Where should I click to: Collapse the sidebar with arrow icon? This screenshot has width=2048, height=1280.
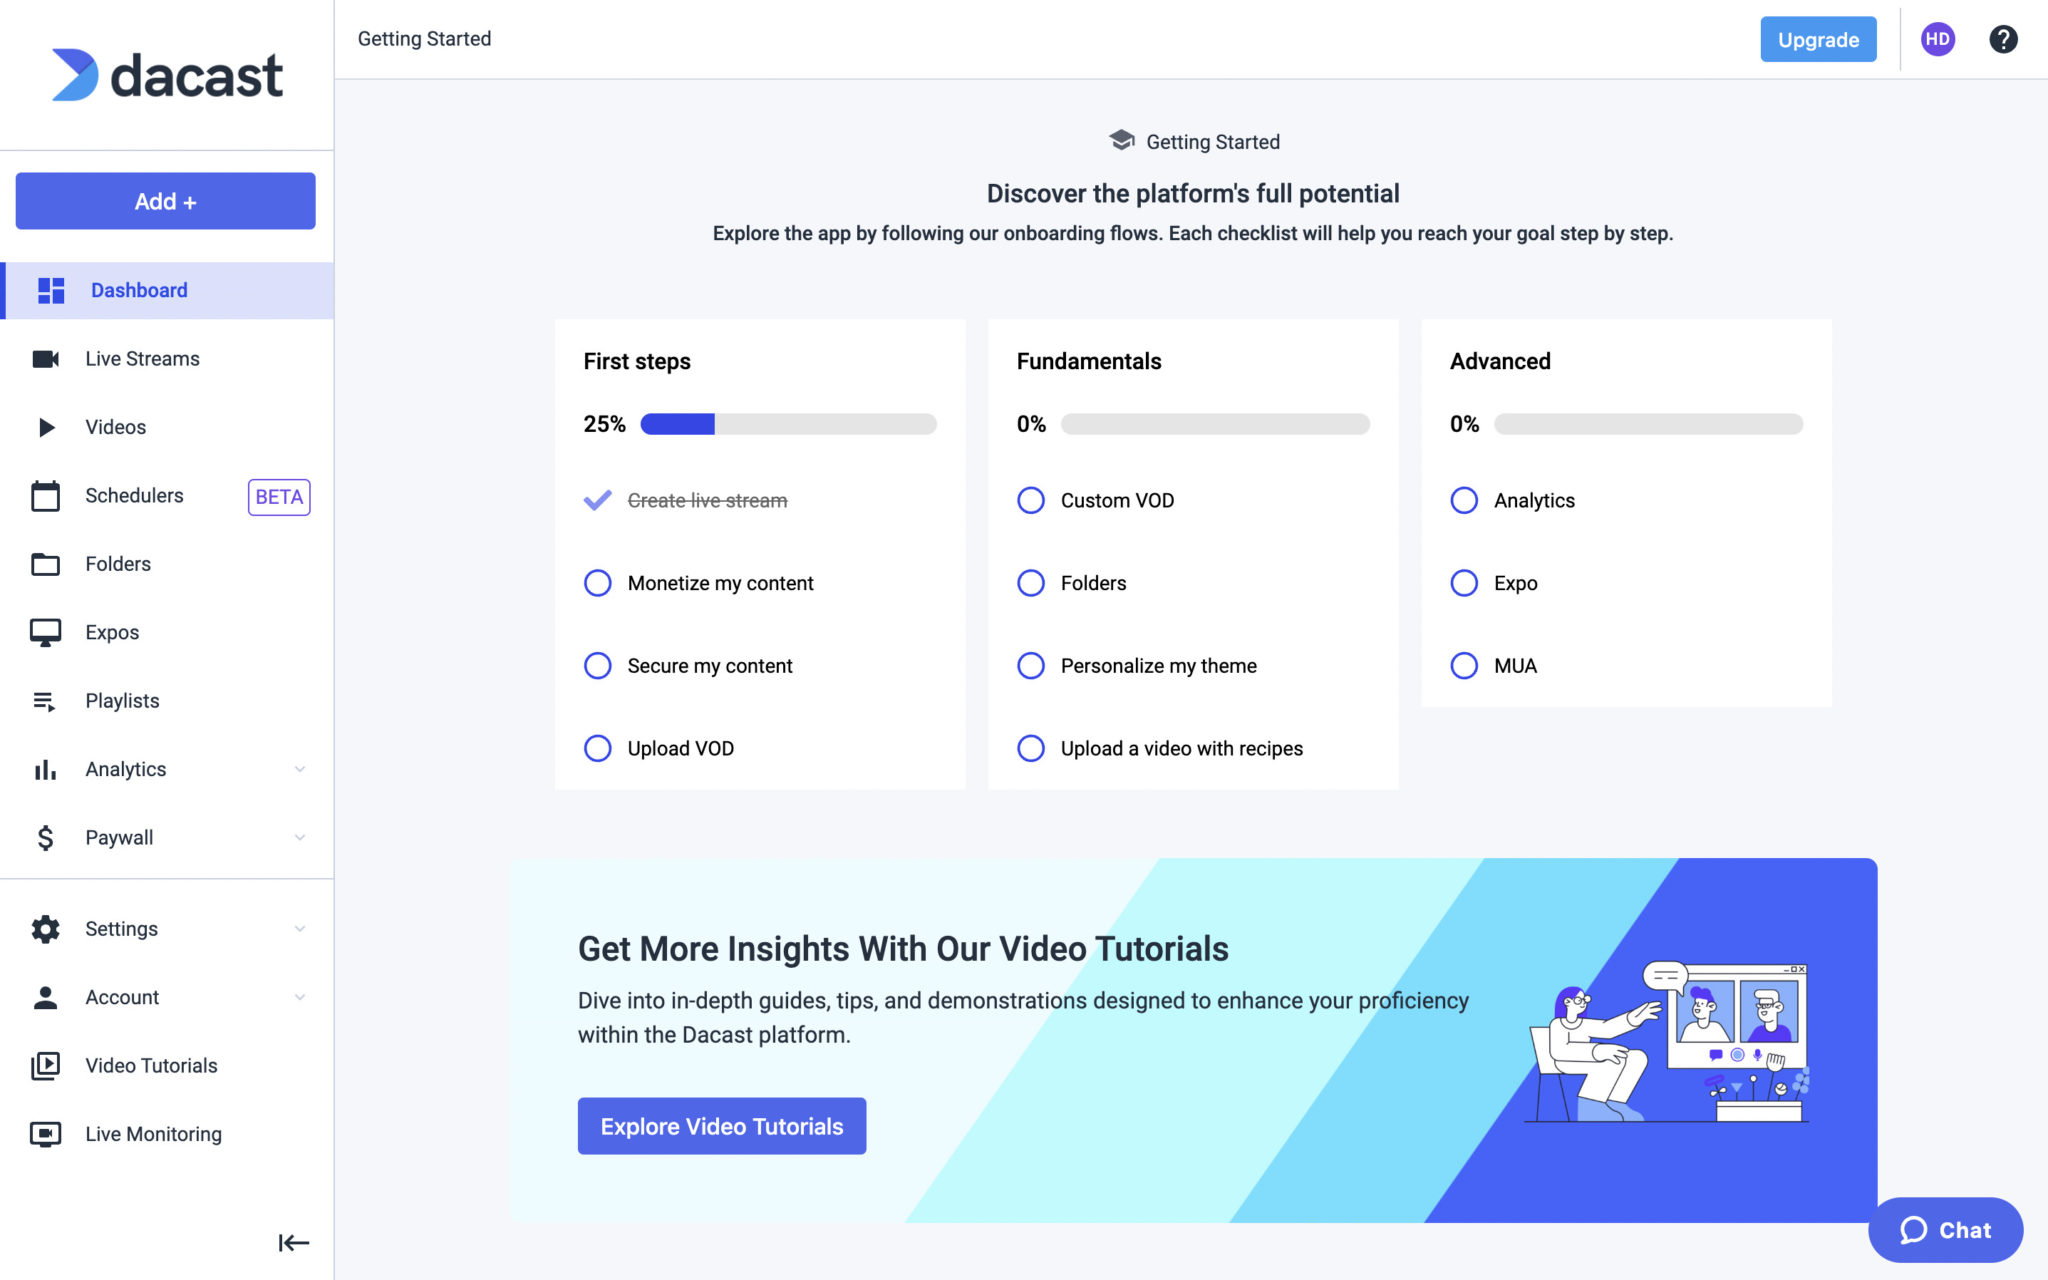tap(294, 1243)
